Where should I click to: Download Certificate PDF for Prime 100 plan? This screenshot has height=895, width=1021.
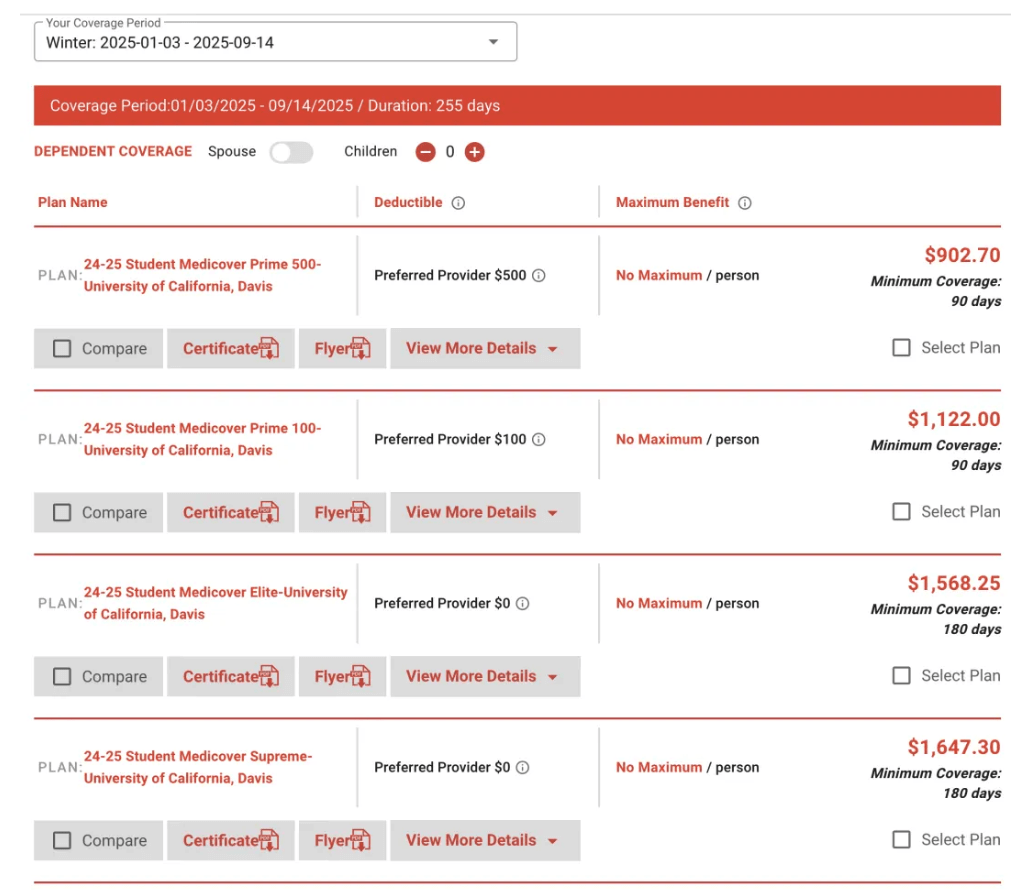click(231, 513)
